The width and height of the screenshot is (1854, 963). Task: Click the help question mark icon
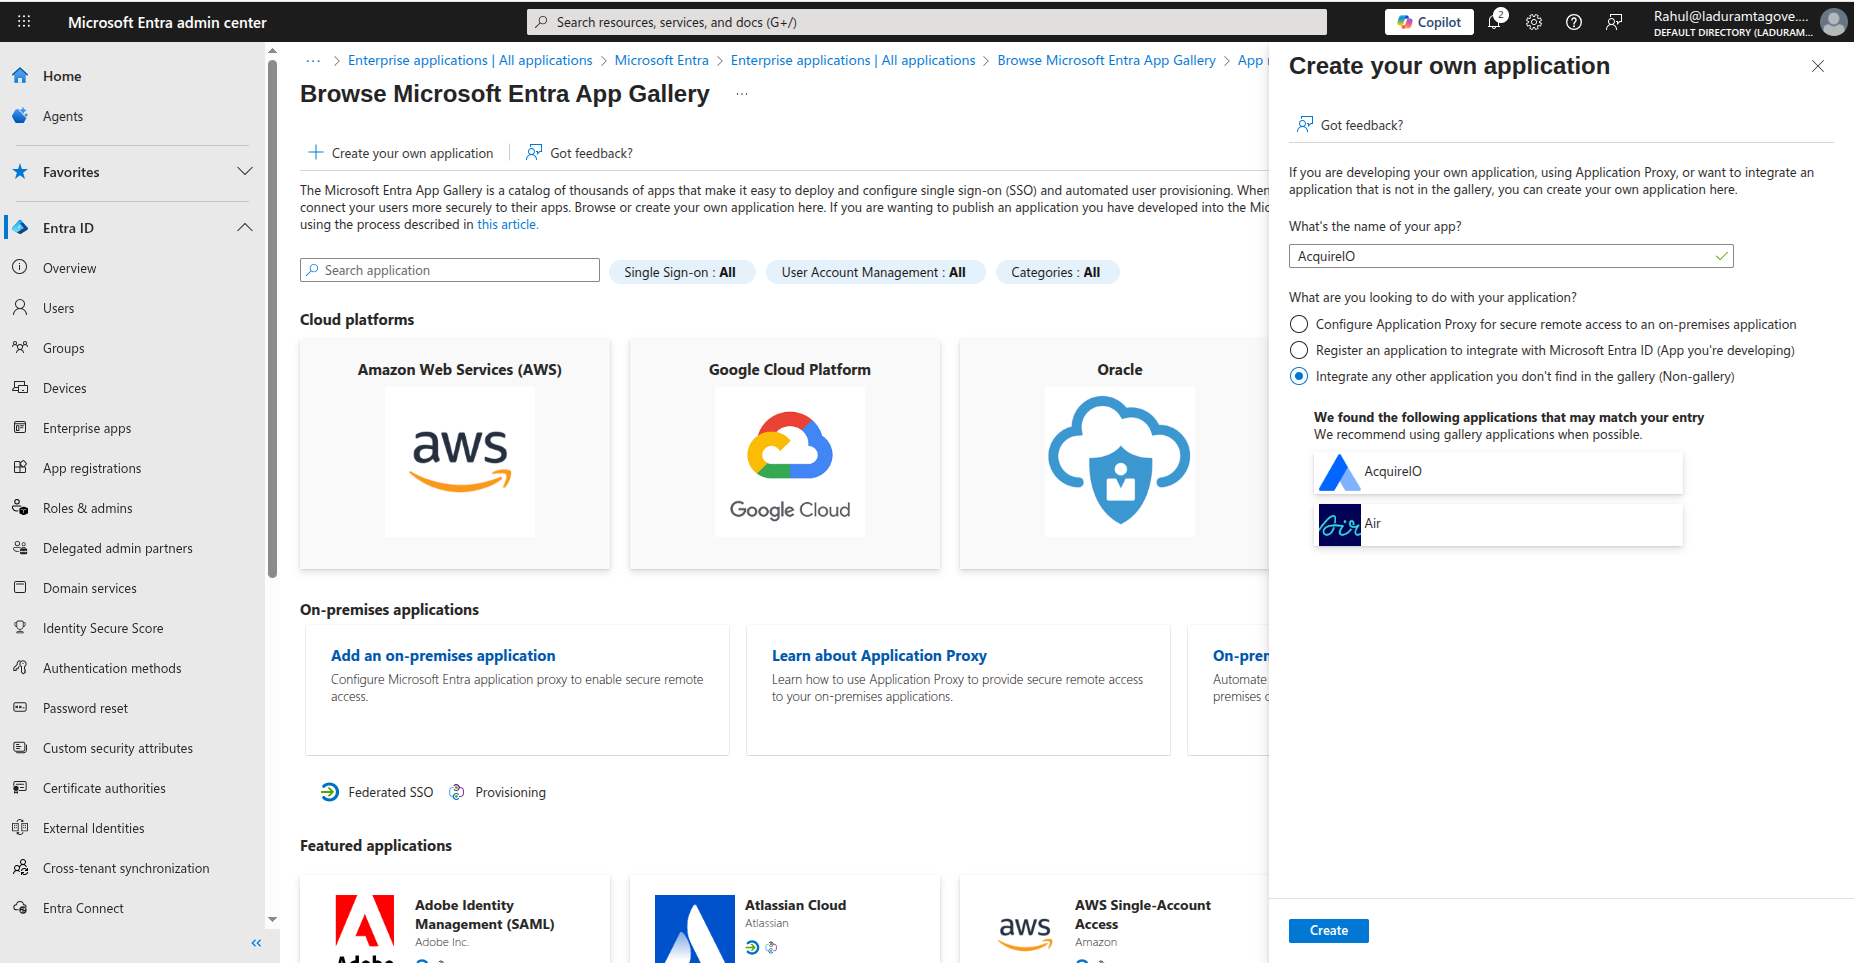[1574, 22]
